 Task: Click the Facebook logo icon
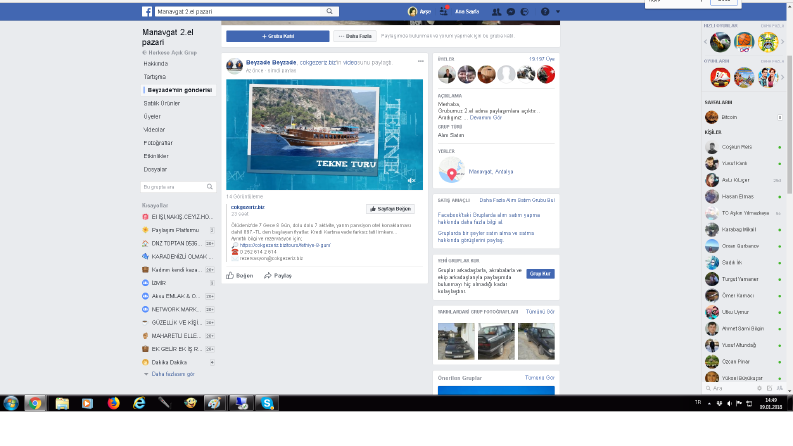coord(147,11)
